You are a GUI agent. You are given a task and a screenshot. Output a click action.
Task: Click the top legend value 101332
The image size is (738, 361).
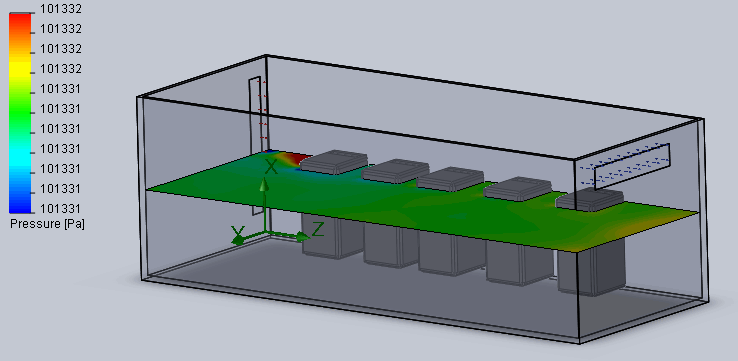(61, 8)
